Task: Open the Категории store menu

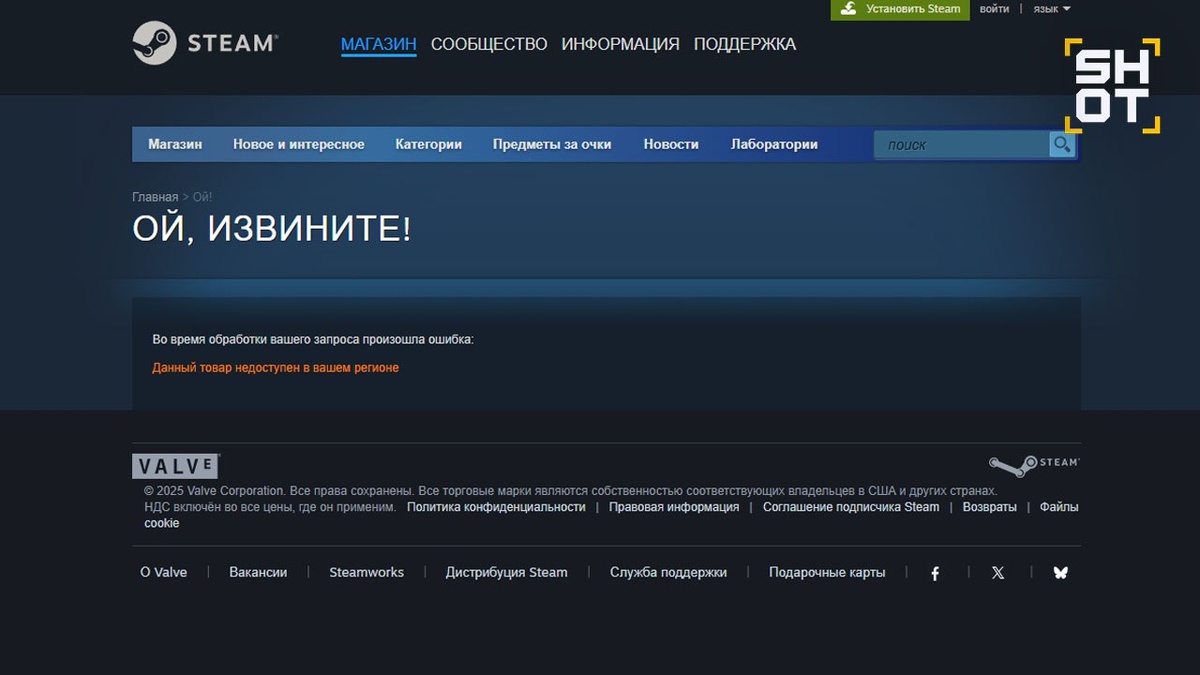Action: pyautogui.click(x=428, y=144)
